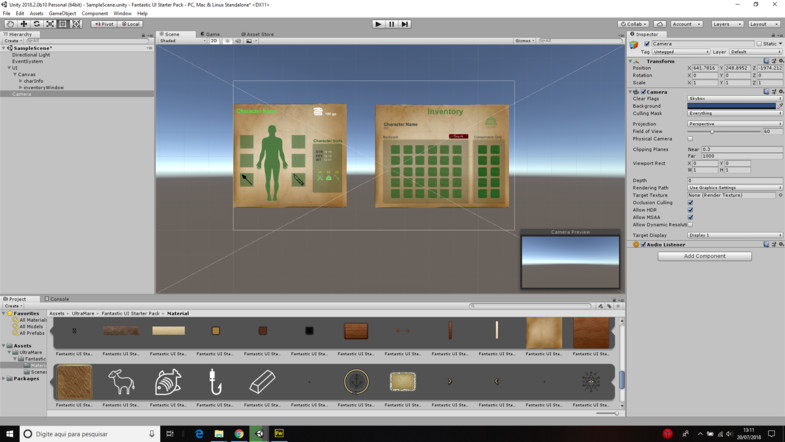Select the fishing hook icon asset
This screenshot has width=785, height=442.
click(x=215, y=381)
